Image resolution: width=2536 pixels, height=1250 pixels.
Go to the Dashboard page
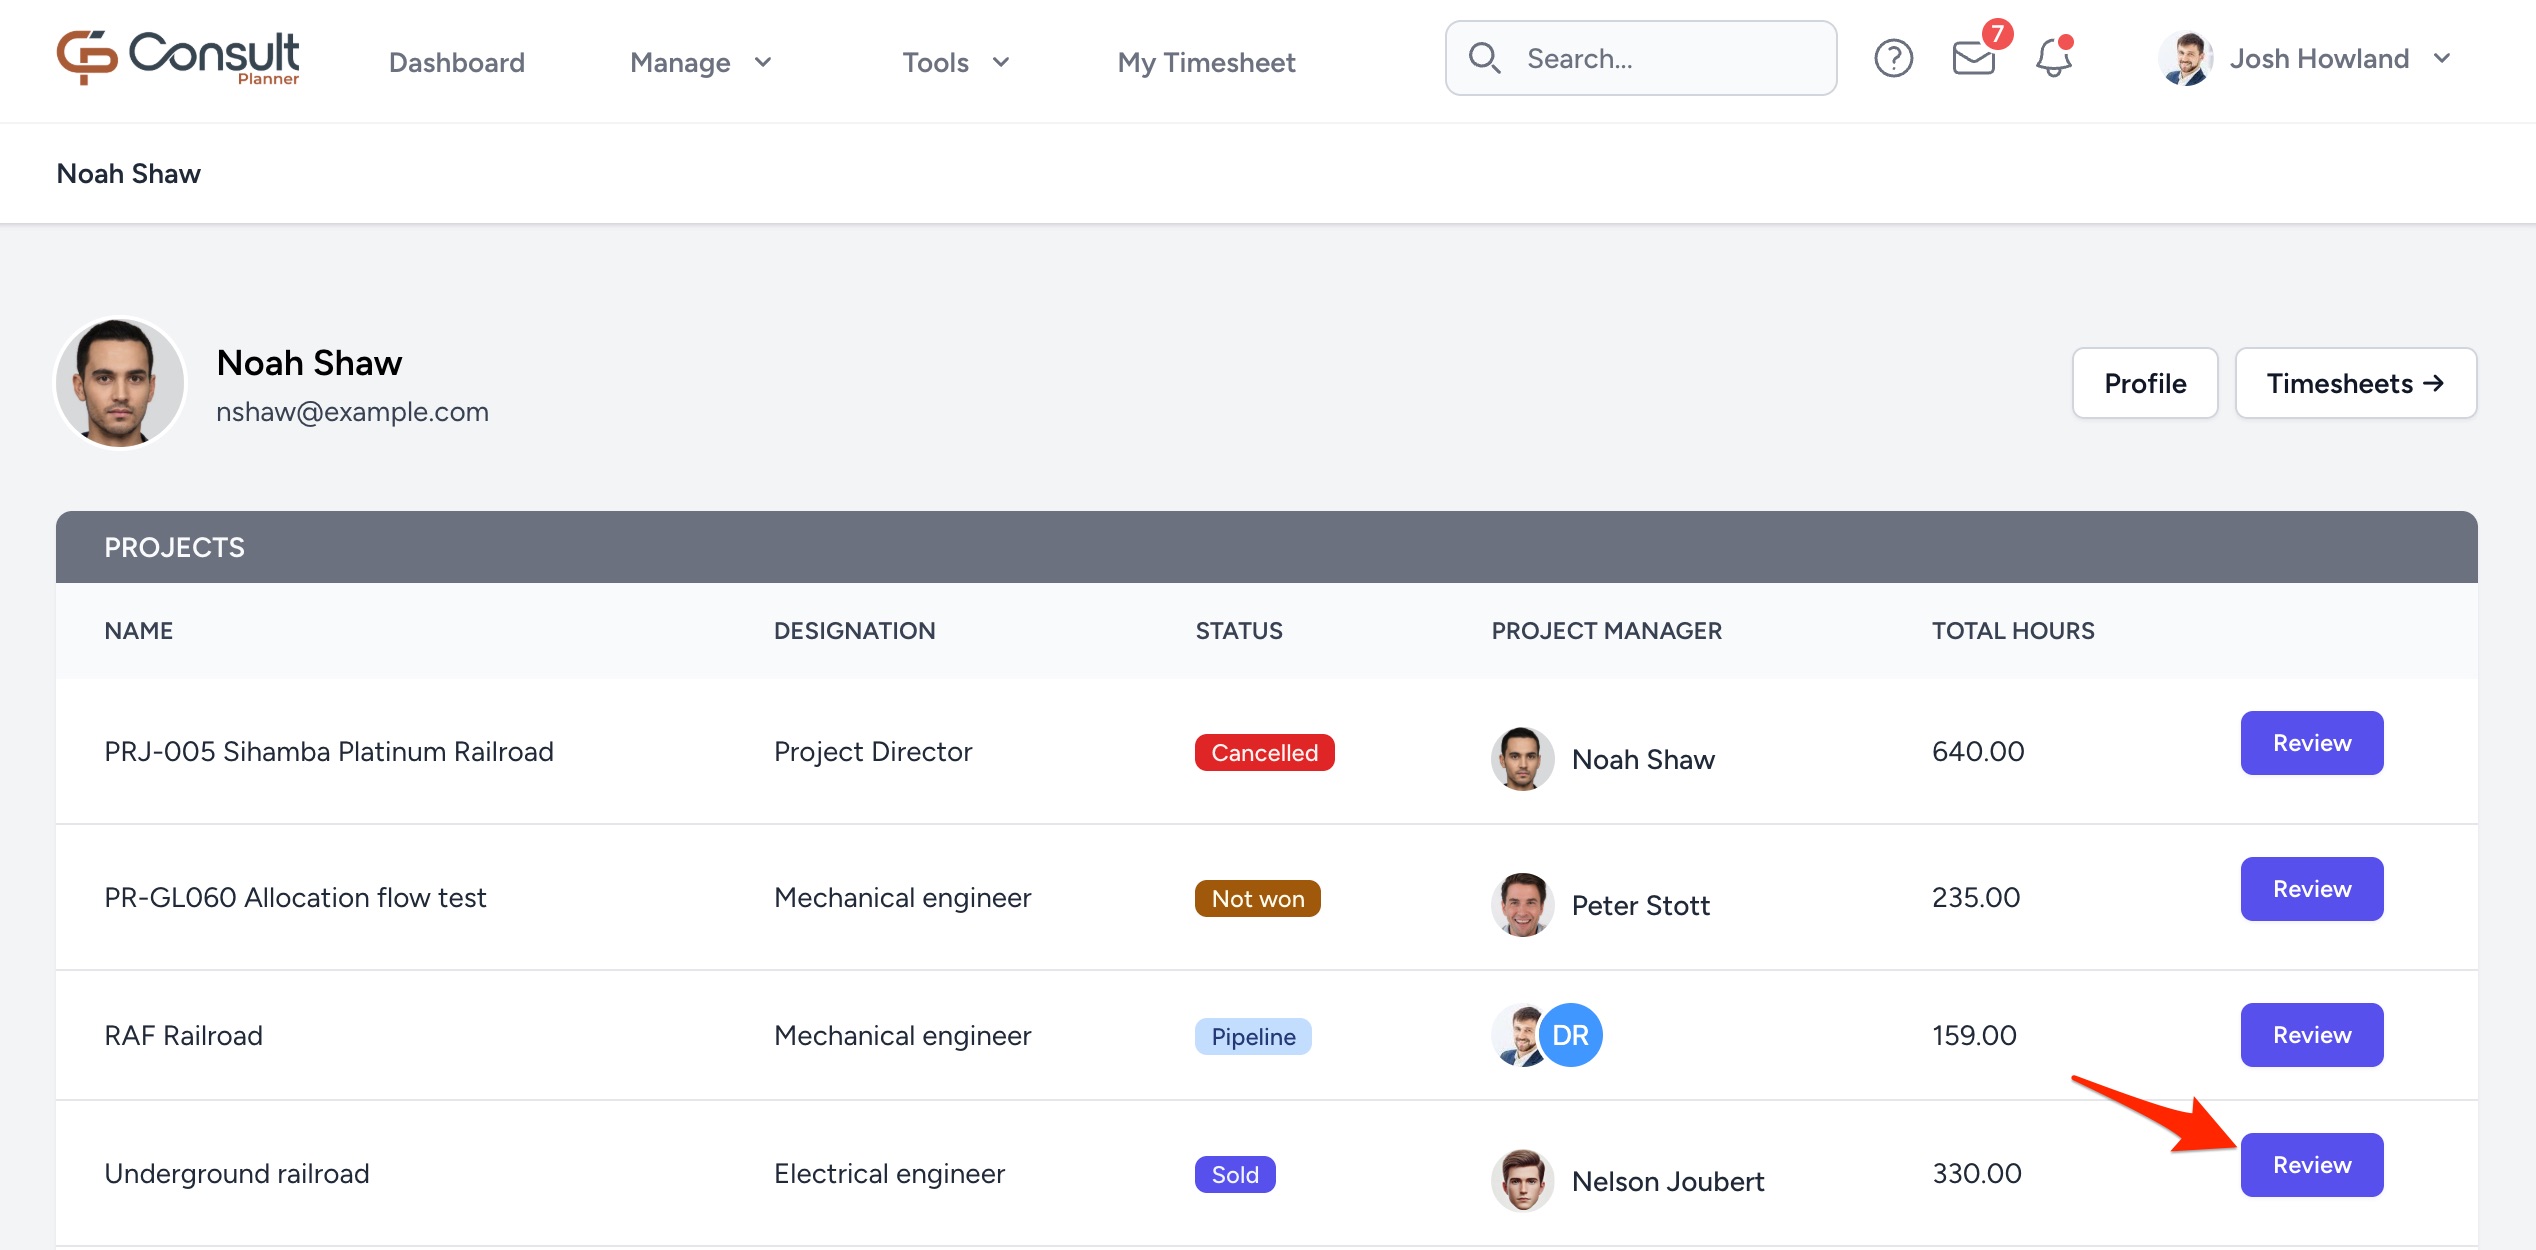[456, 62]
